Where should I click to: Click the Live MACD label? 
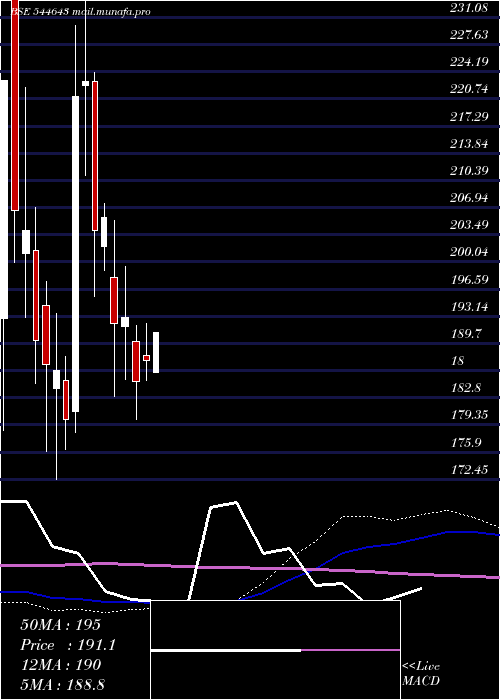(x=421, y=674)
